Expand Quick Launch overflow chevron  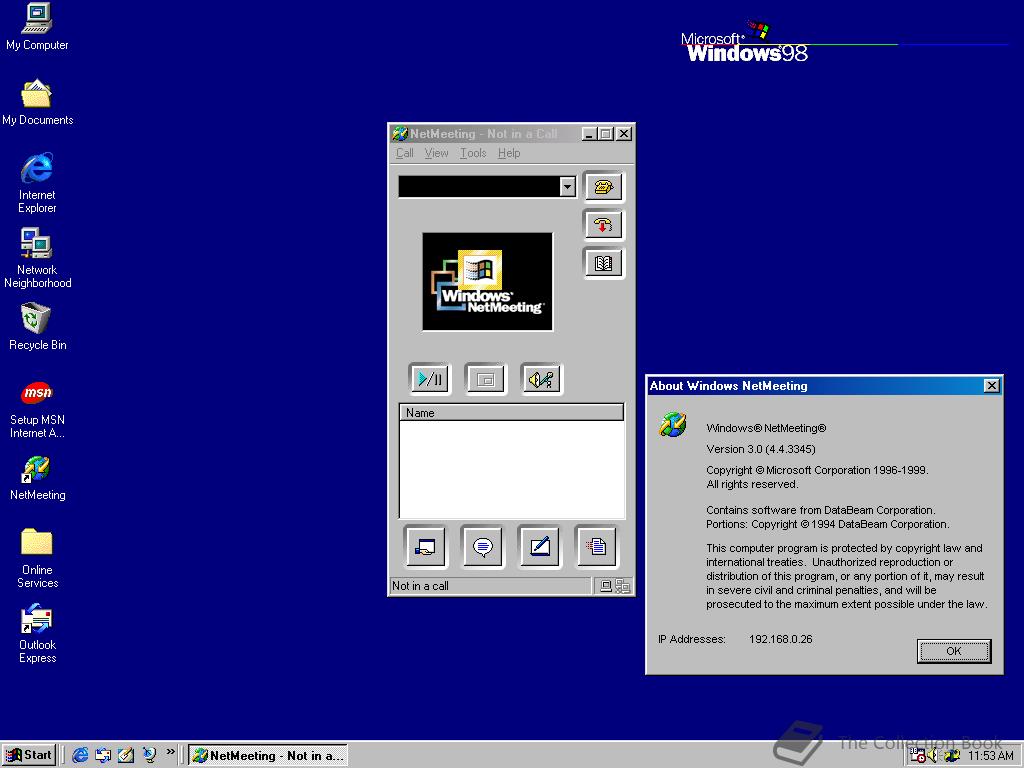click(170, 752)
